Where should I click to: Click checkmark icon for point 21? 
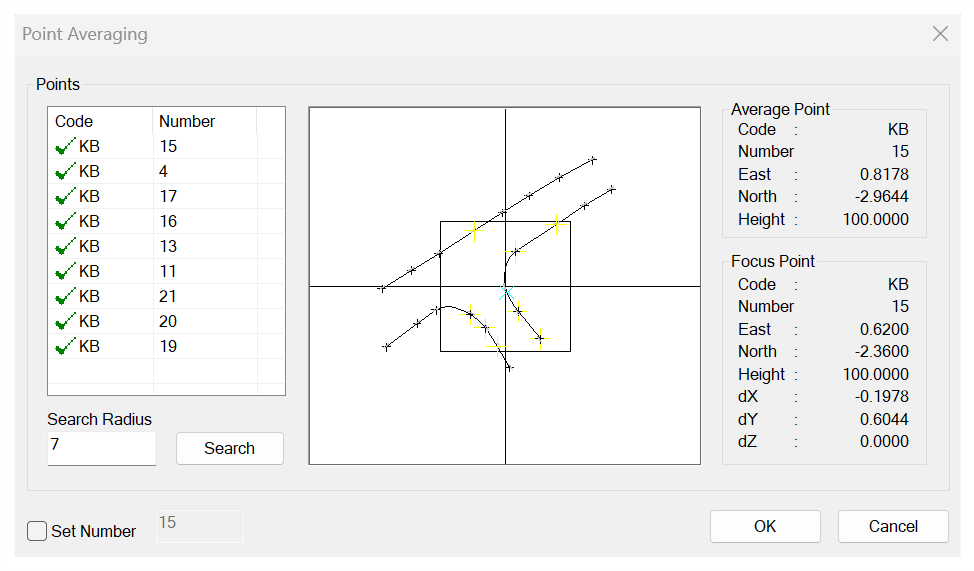tap(65, 297)
